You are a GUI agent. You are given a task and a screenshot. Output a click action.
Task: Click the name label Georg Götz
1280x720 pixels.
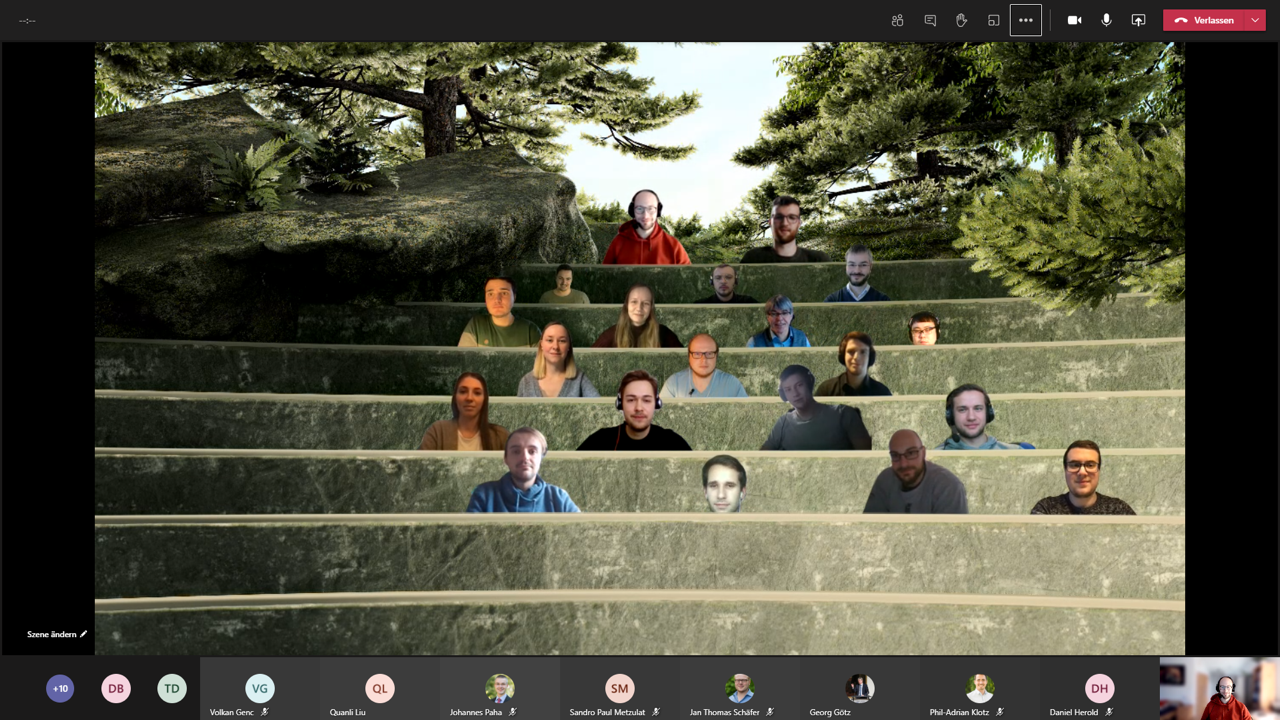click(x=830, y=712)
